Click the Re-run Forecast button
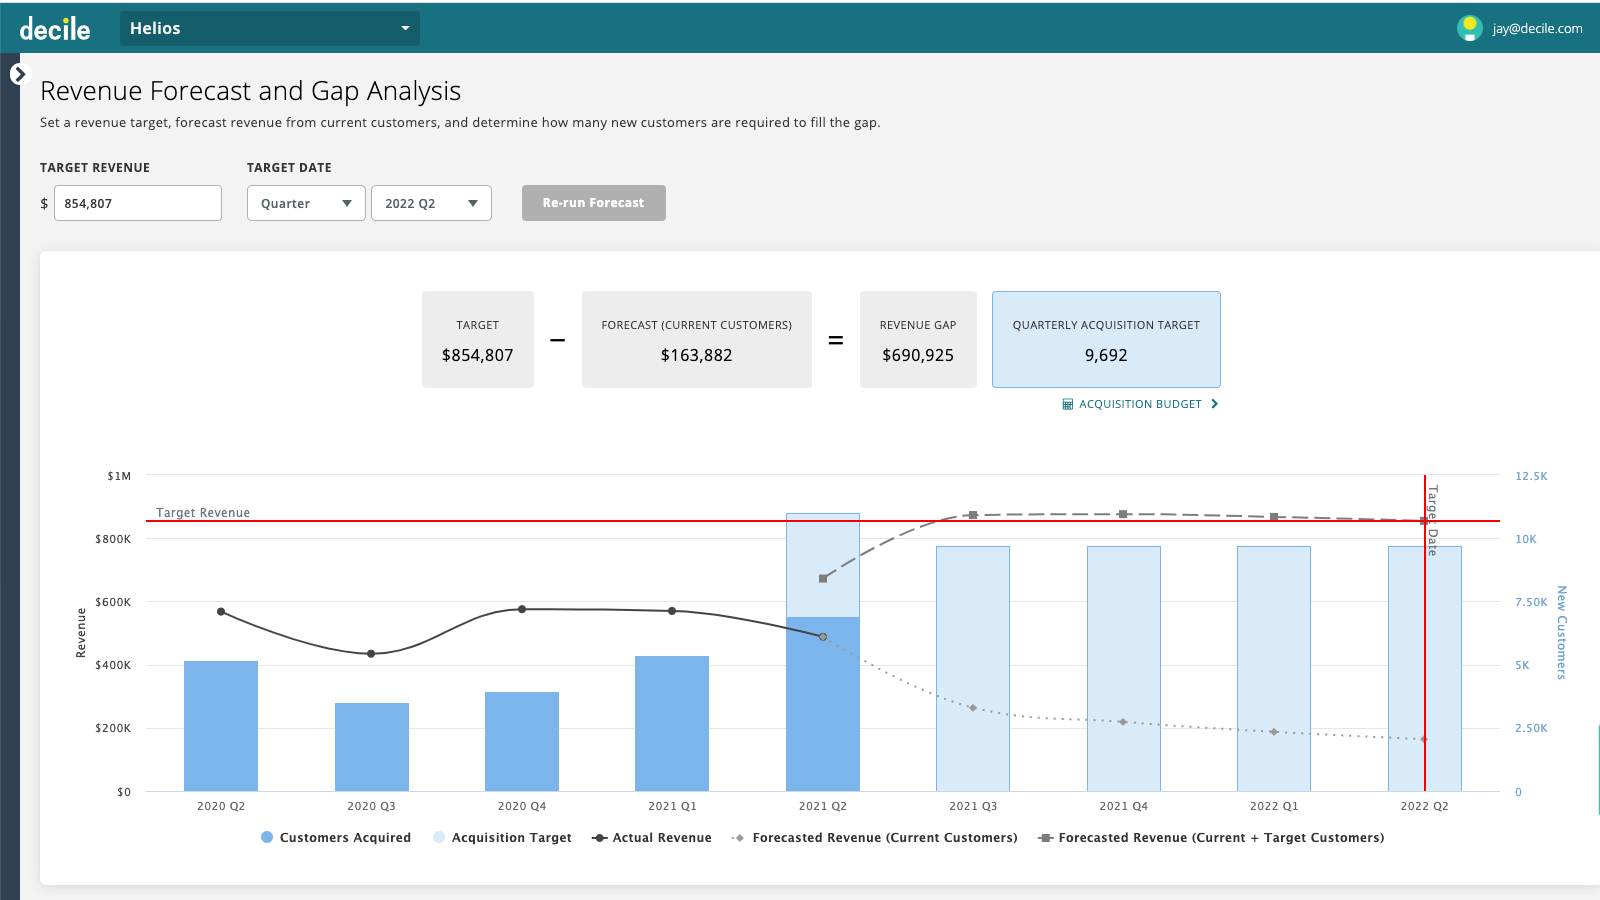The width and height of the screenshot is (1600, 900). tap(593, 203)
